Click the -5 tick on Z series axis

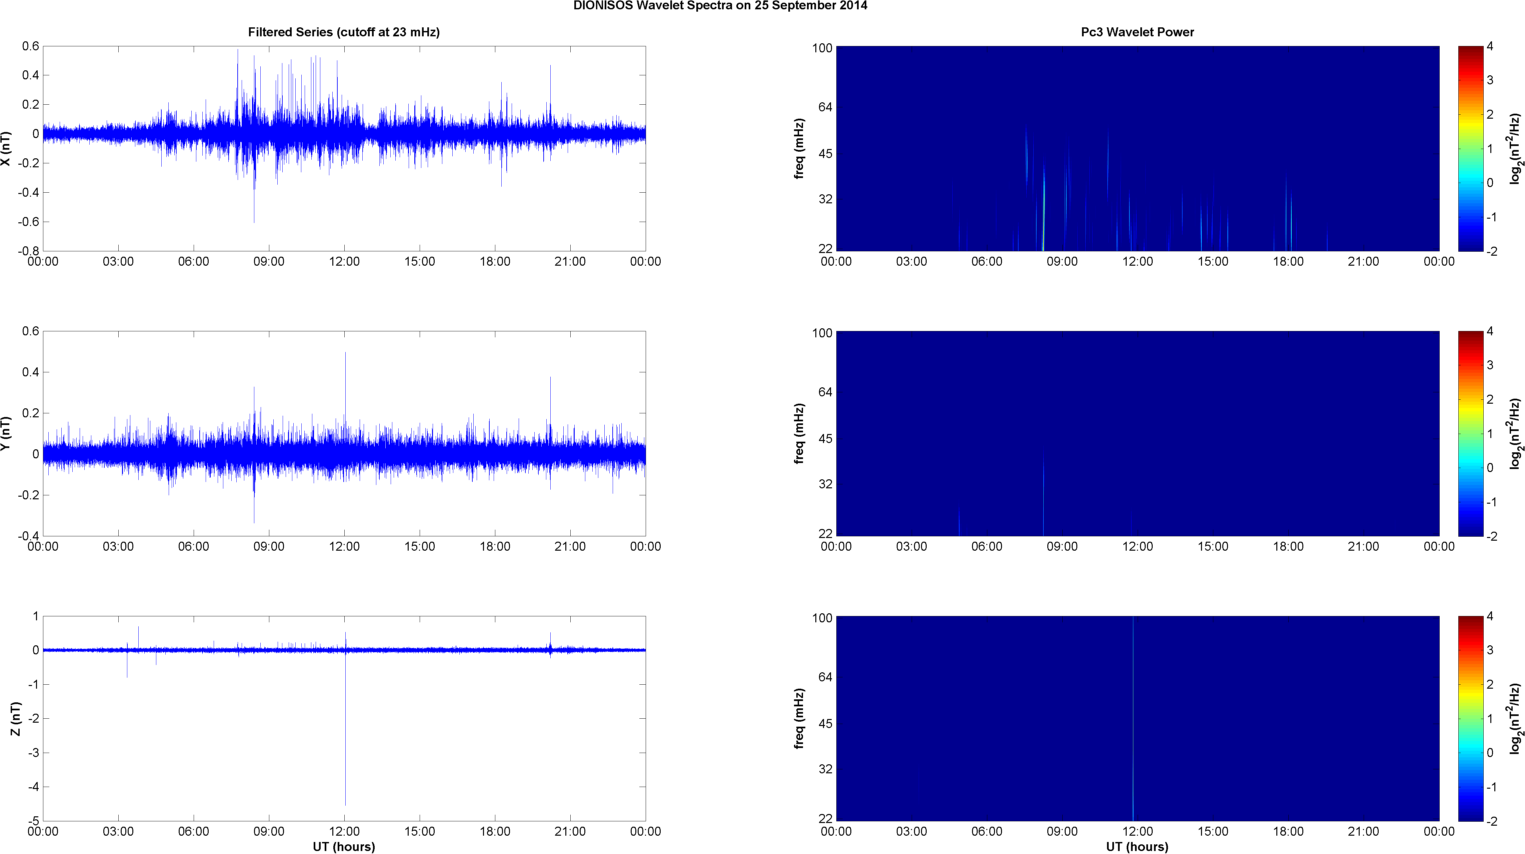34,821
